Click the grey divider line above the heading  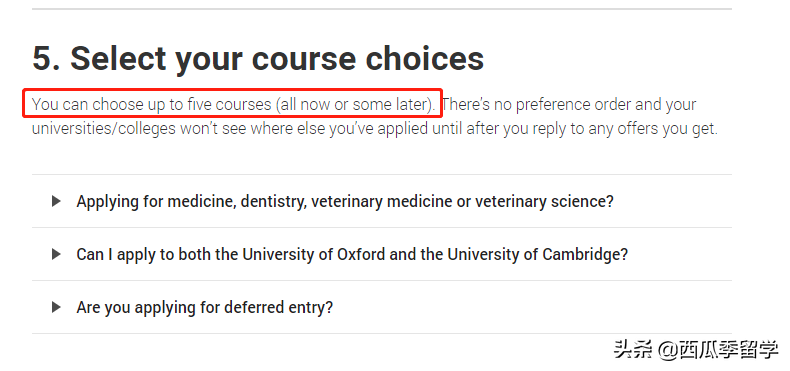point(381,9)
